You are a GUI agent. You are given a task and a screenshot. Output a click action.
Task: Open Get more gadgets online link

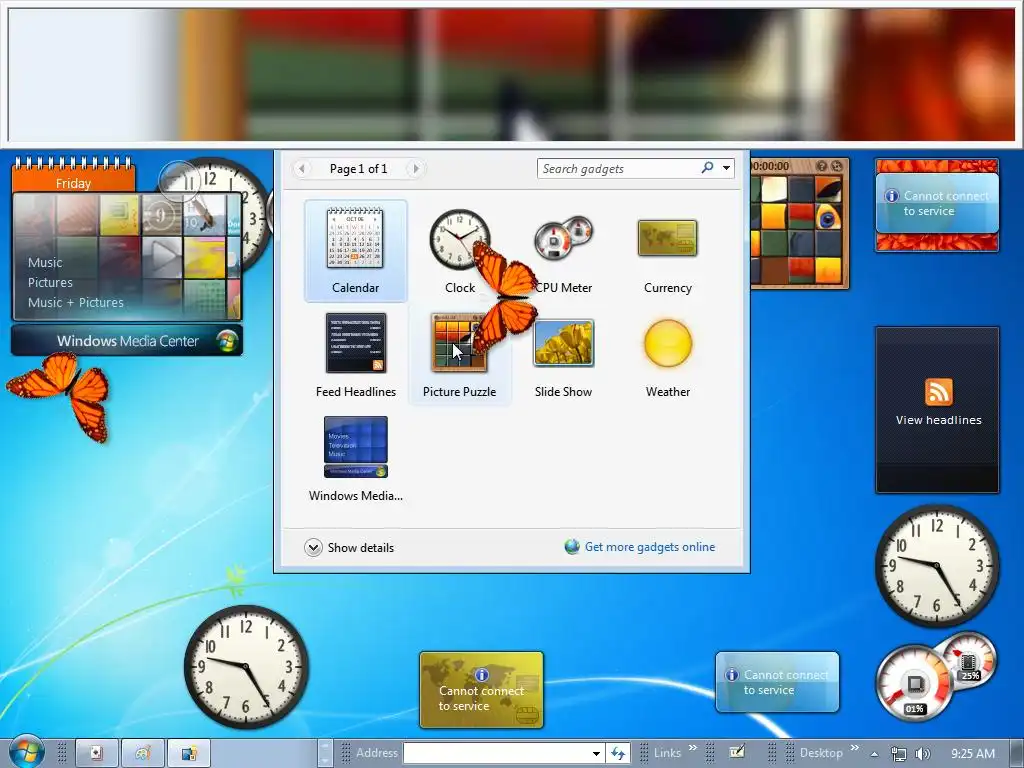650,547
